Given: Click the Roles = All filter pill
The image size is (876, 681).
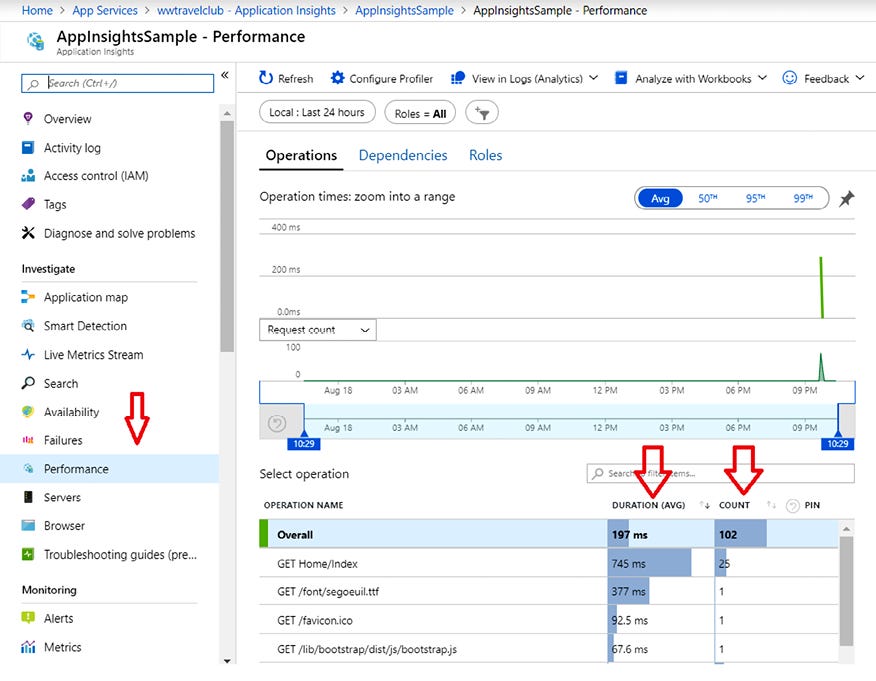Looking at the screenshot, I should click(x=420, y=113).
